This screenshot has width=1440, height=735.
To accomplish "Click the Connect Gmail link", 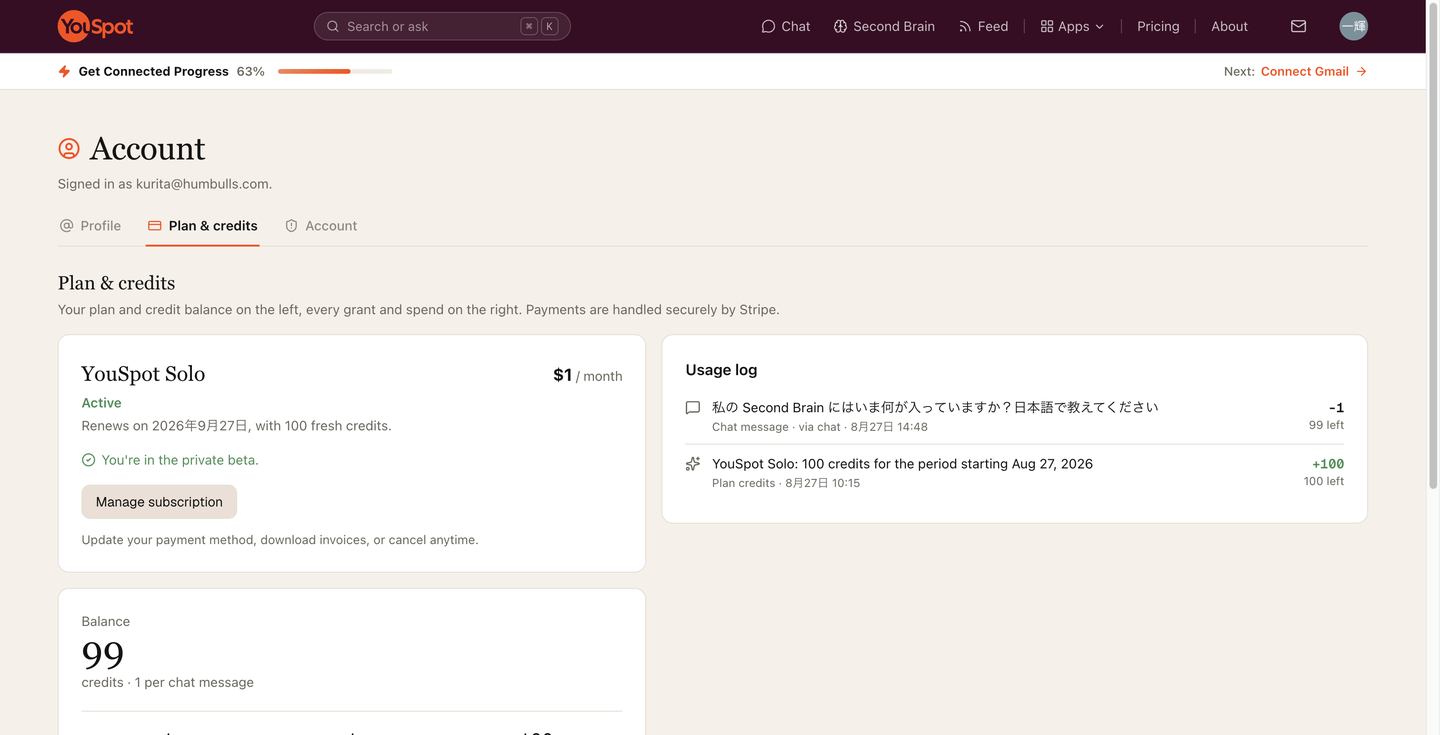I will click(1314, 71).
